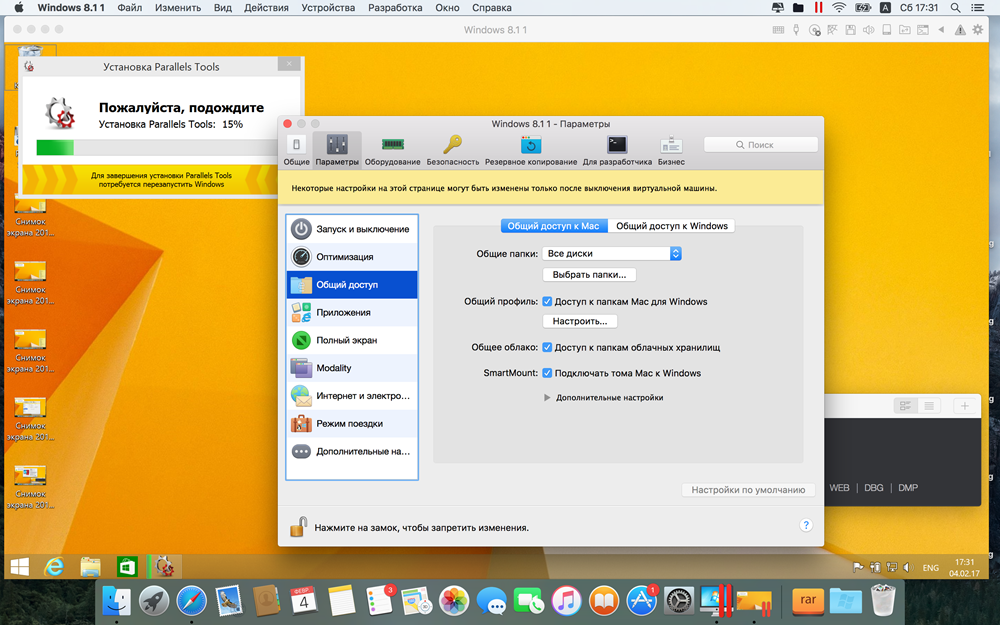Click the Parallels red bars menu bar icon
1000x625 pixels.
click(818, 8)
